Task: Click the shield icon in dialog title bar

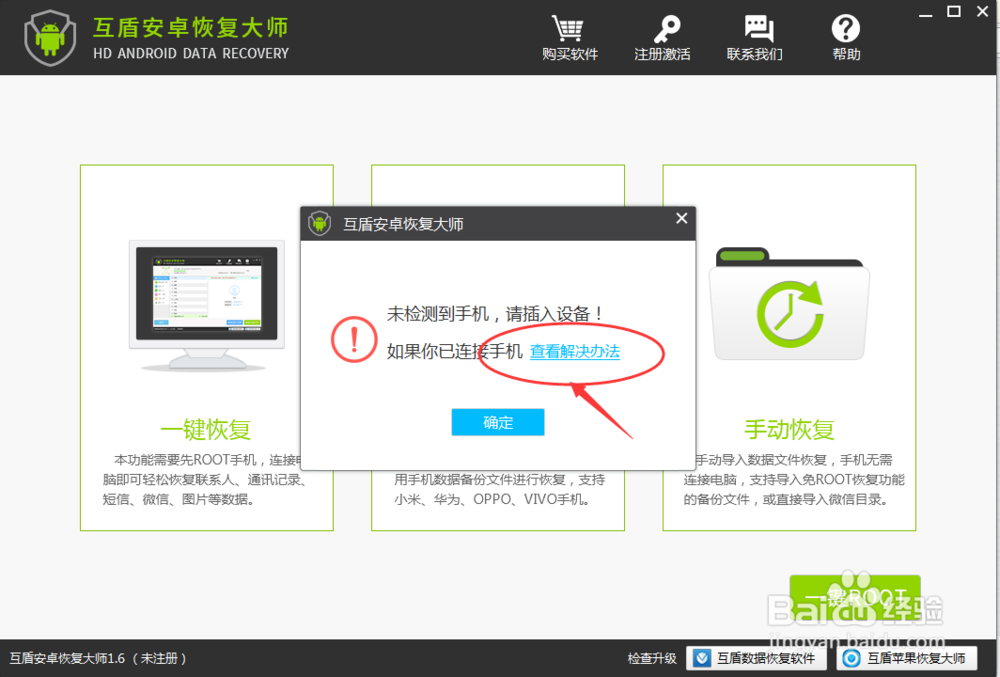Action: coord(320,224)
